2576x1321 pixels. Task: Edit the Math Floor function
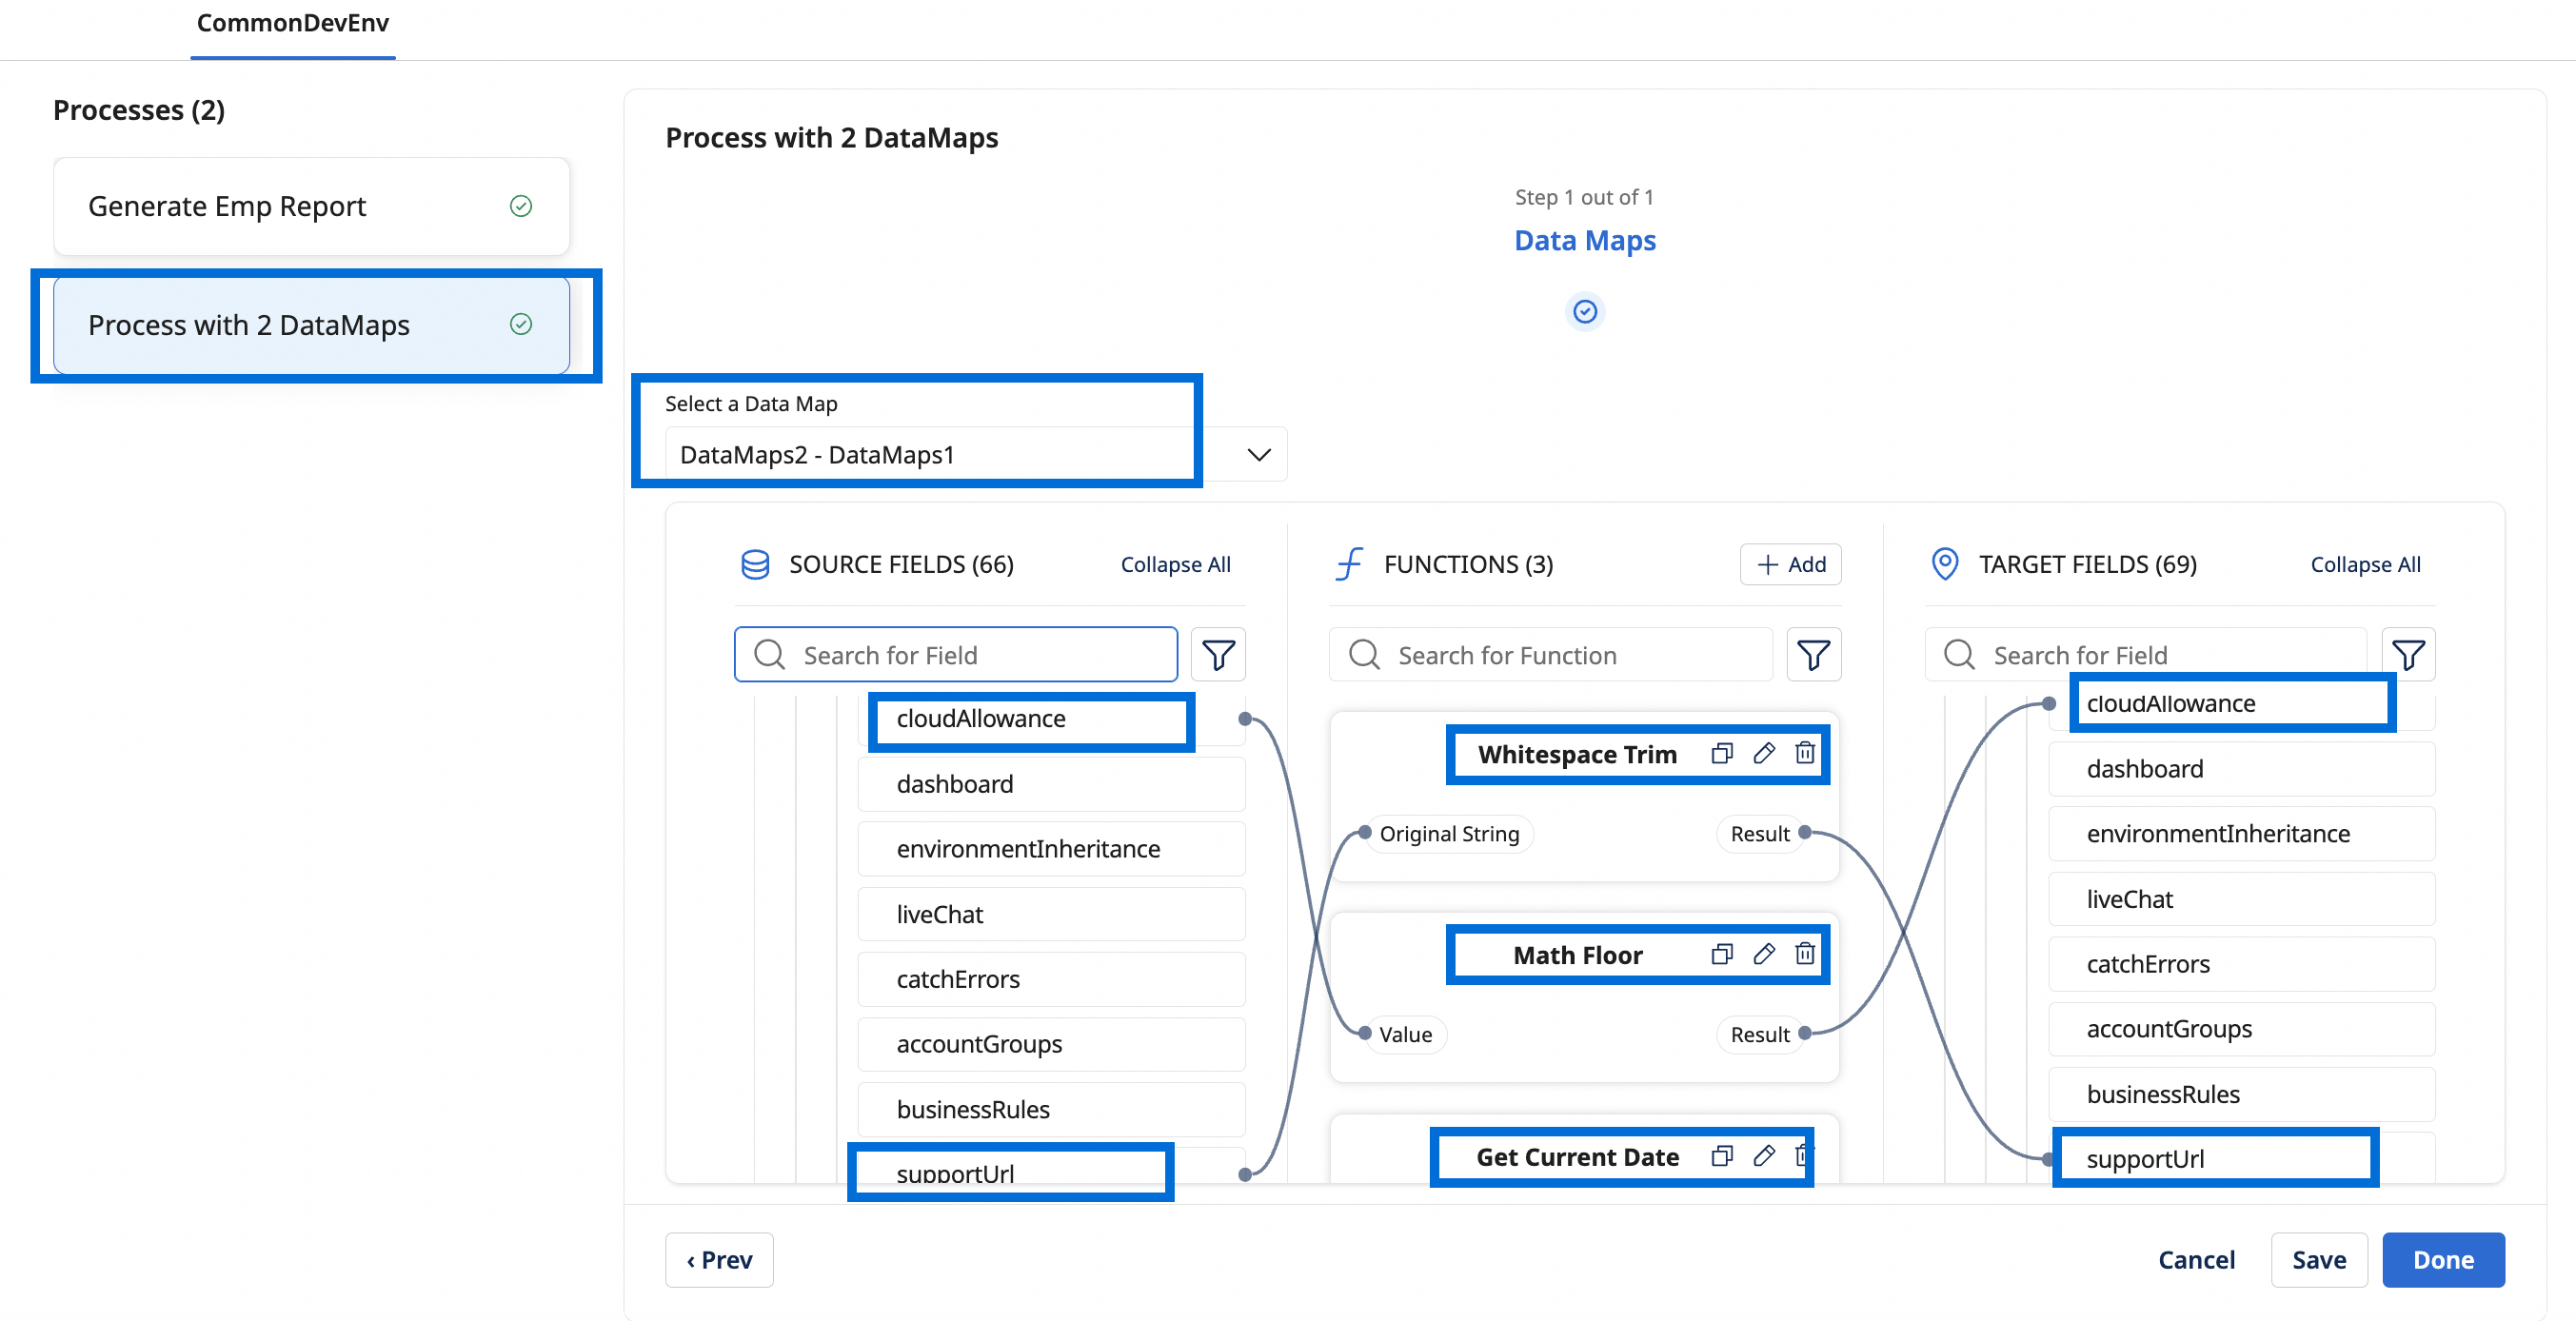point(1764,953)
